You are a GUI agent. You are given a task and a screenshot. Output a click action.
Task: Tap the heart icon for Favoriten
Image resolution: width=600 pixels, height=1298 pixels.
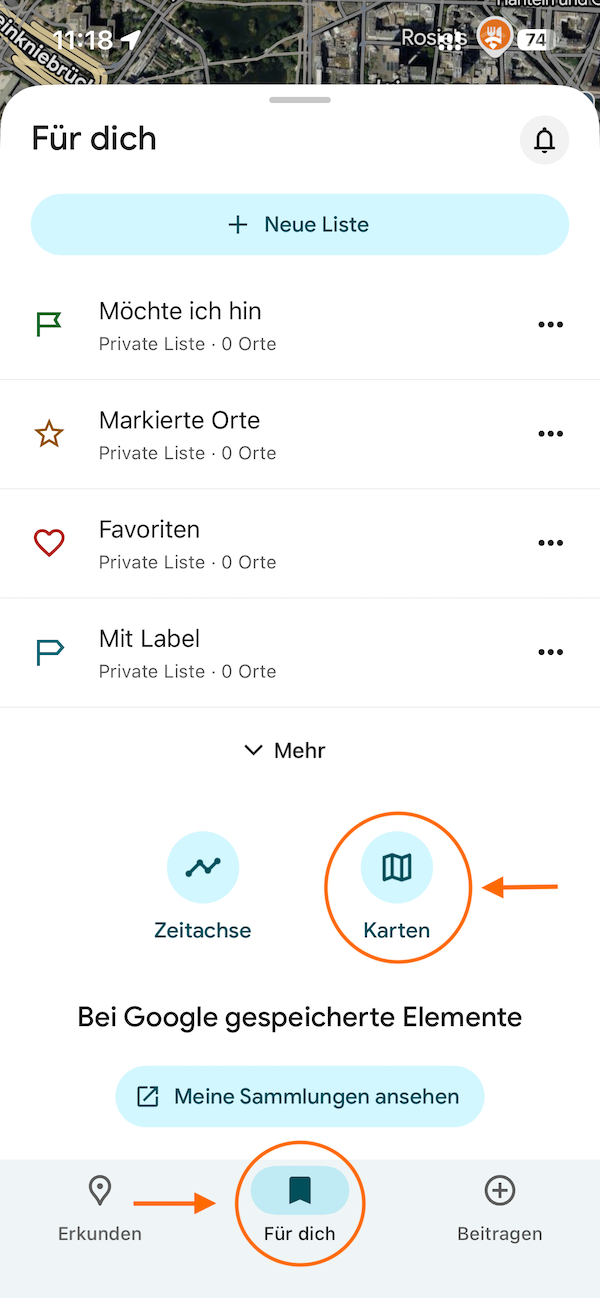click(49, 543)
